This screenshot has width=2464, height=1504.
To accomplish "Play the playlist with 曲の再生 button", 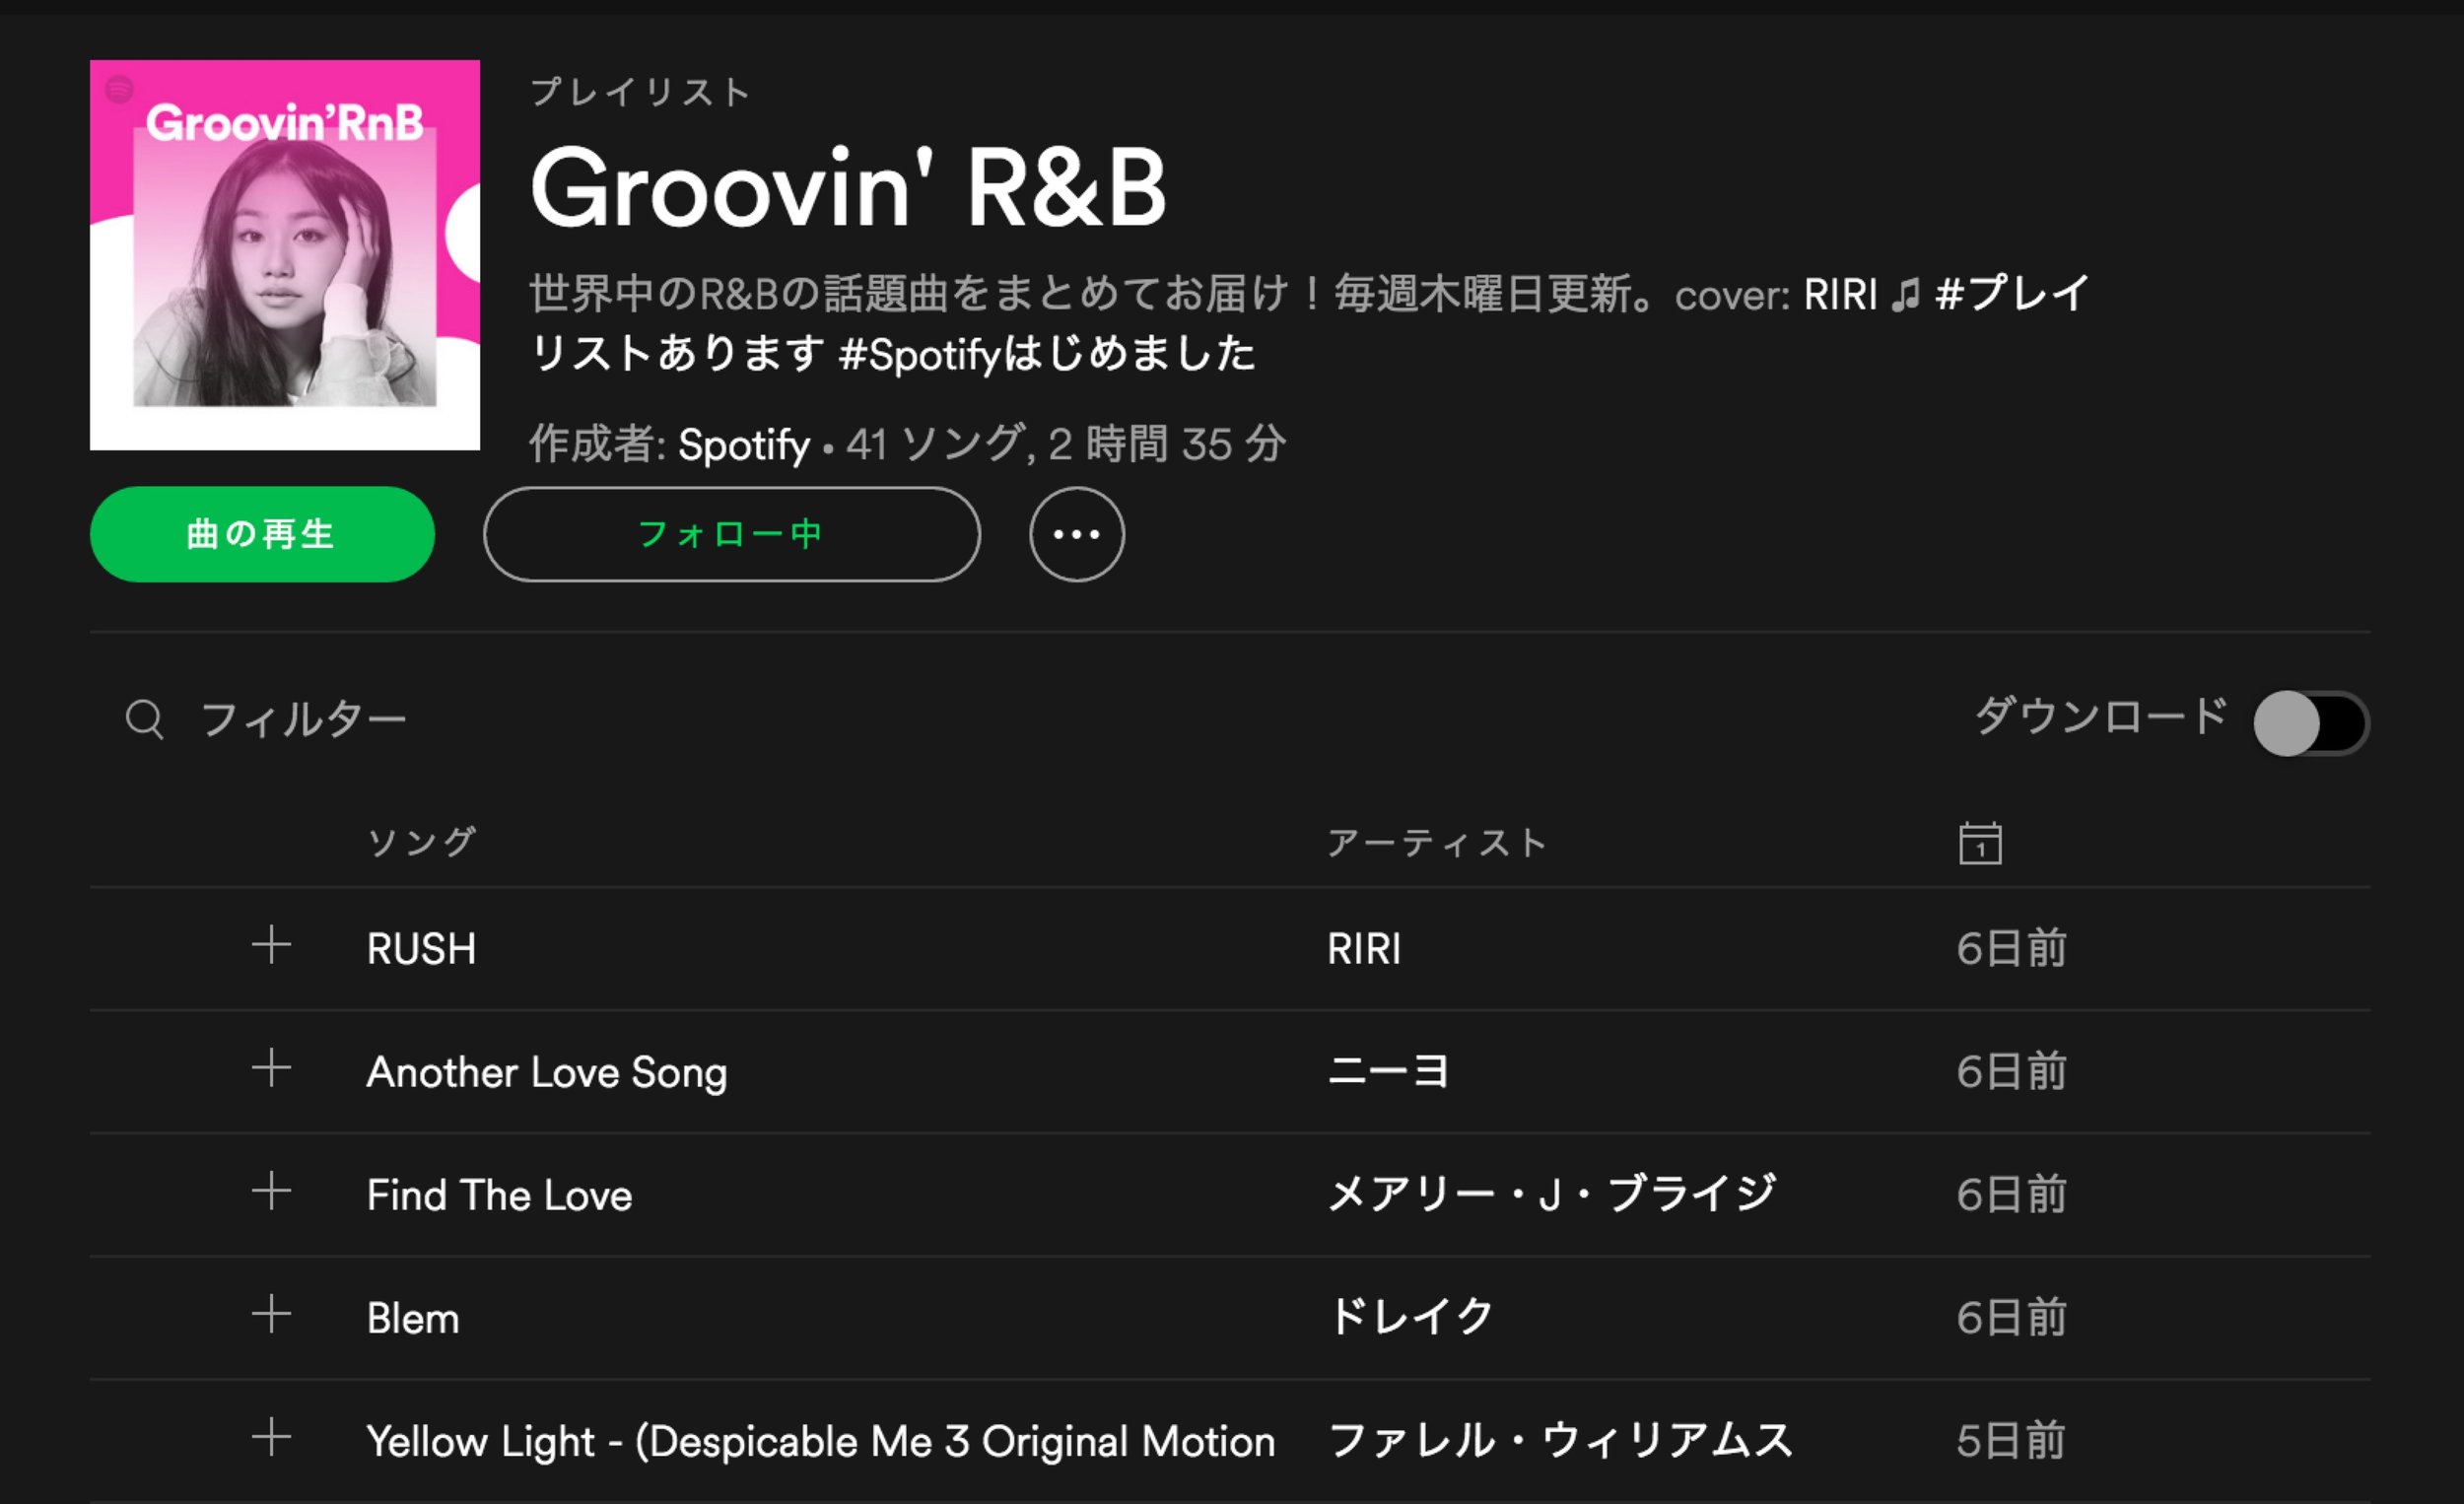I will [x=262, y=534].
